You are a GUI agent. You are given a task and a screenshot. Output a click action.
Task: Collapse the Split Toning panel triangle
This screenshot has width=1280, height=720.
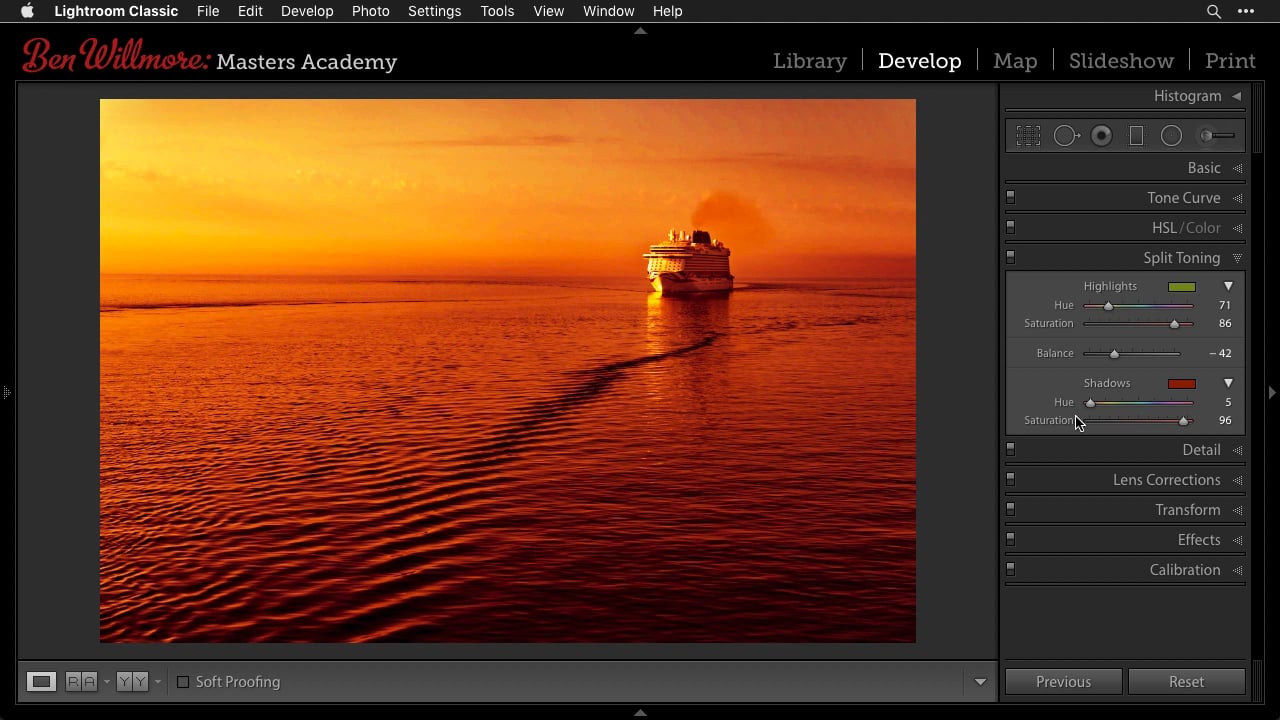[x=1237, y=258]
